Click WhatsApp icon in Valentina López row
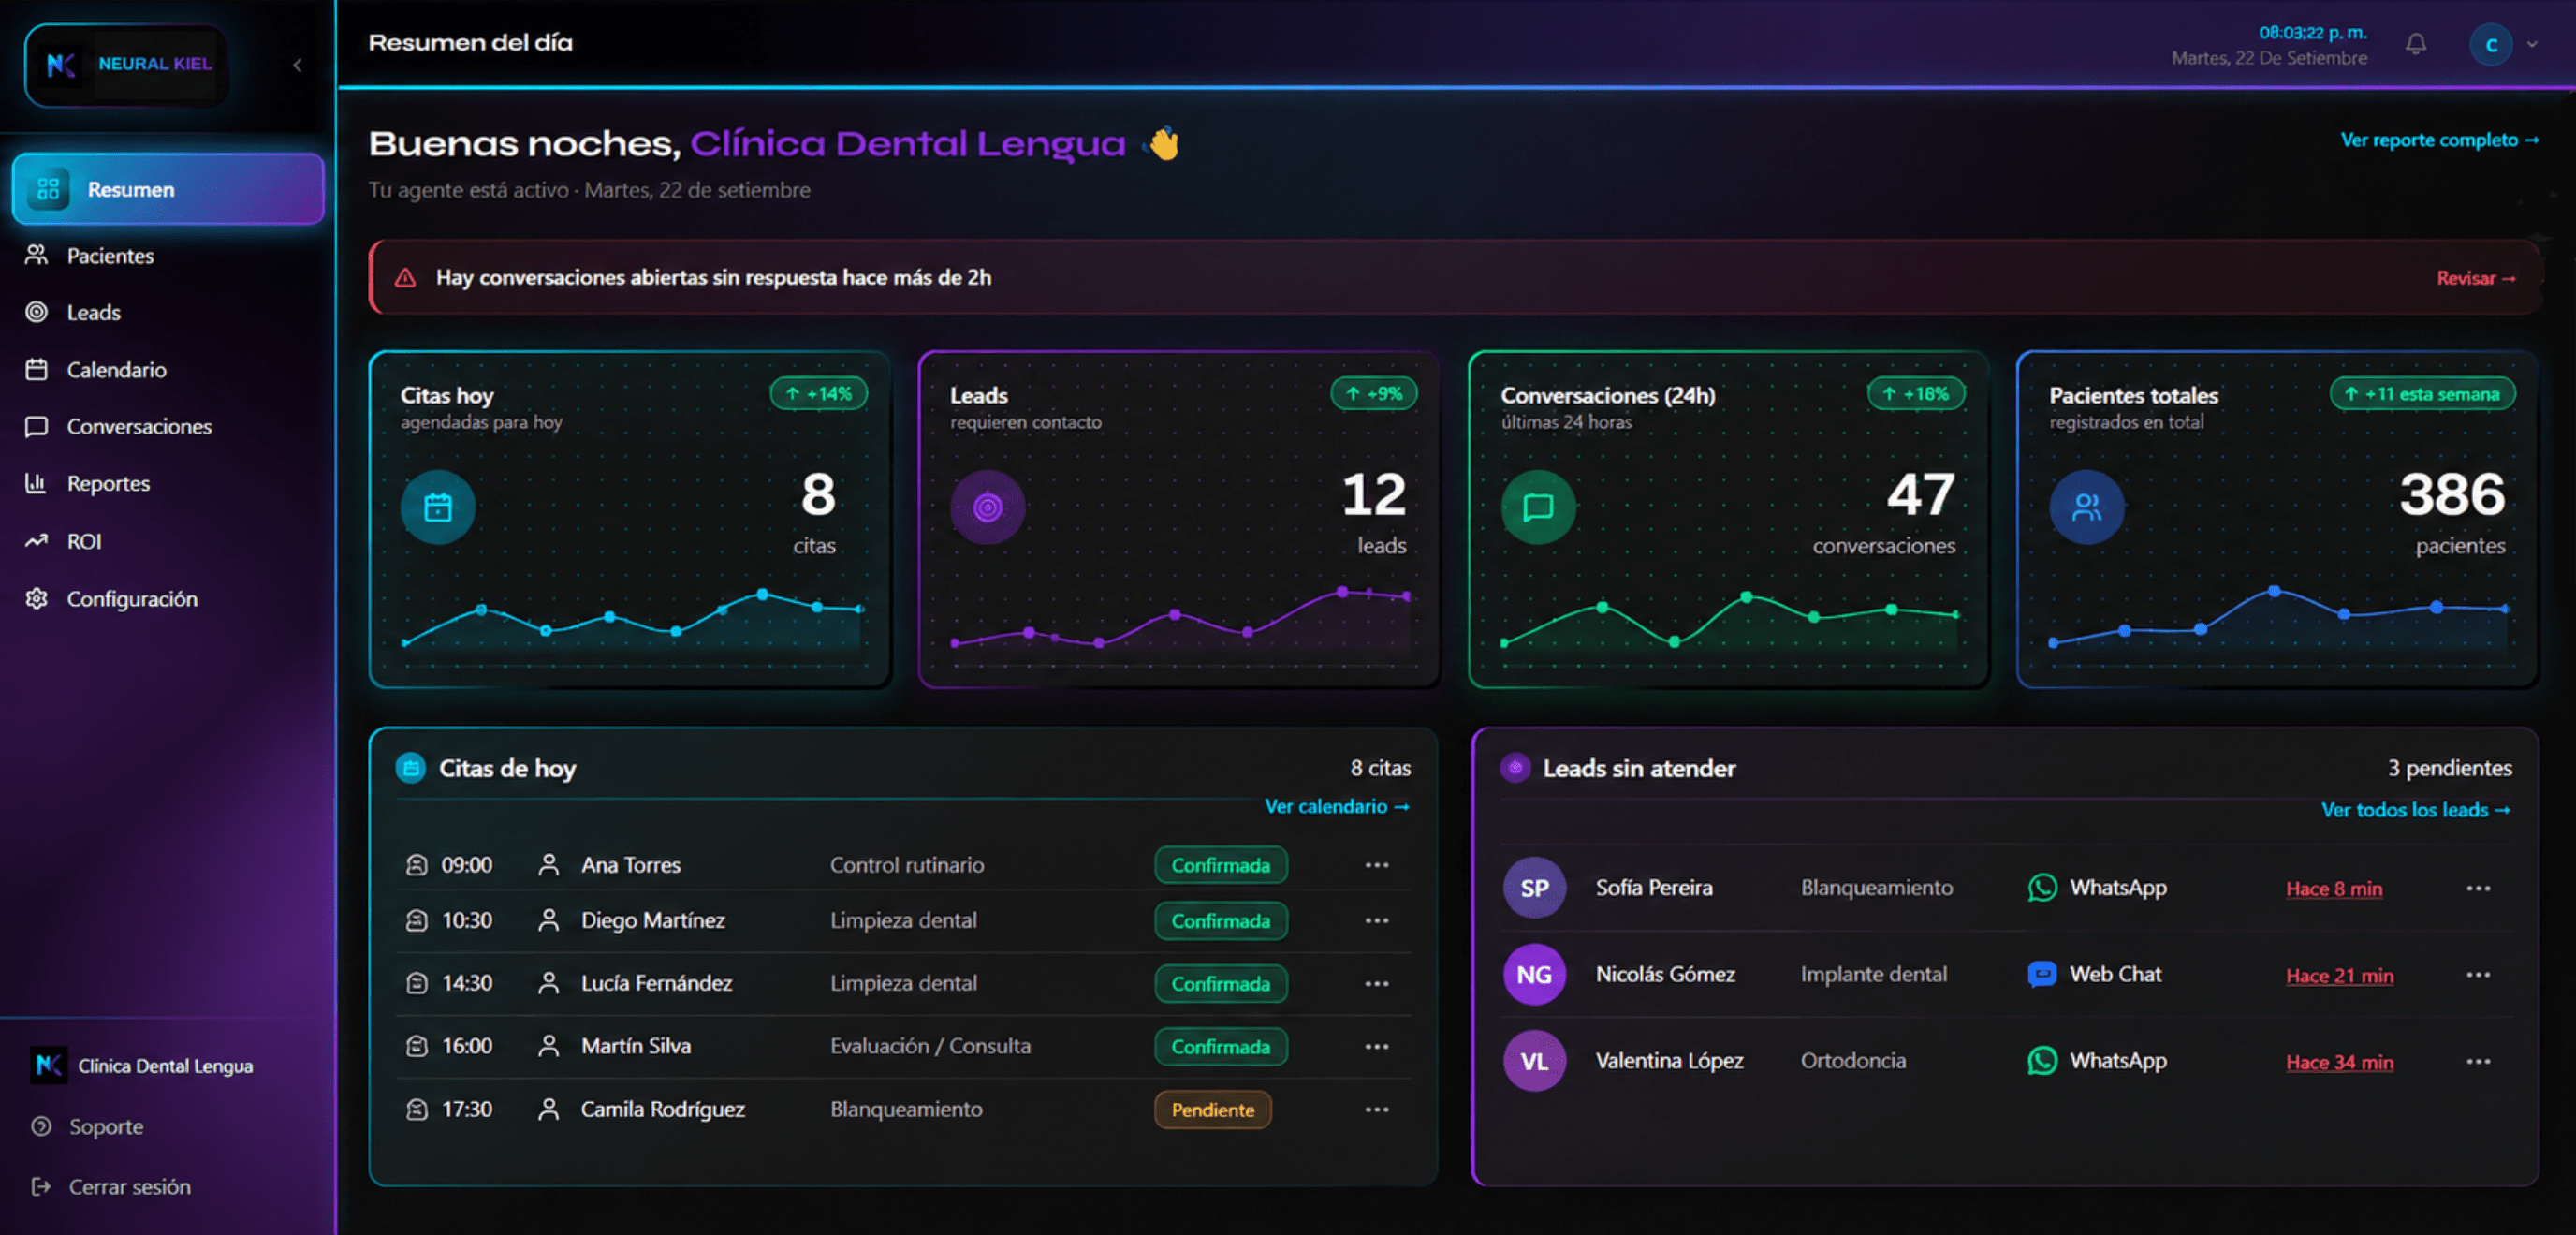2576x1235 pixels. coord(2042,1061)
